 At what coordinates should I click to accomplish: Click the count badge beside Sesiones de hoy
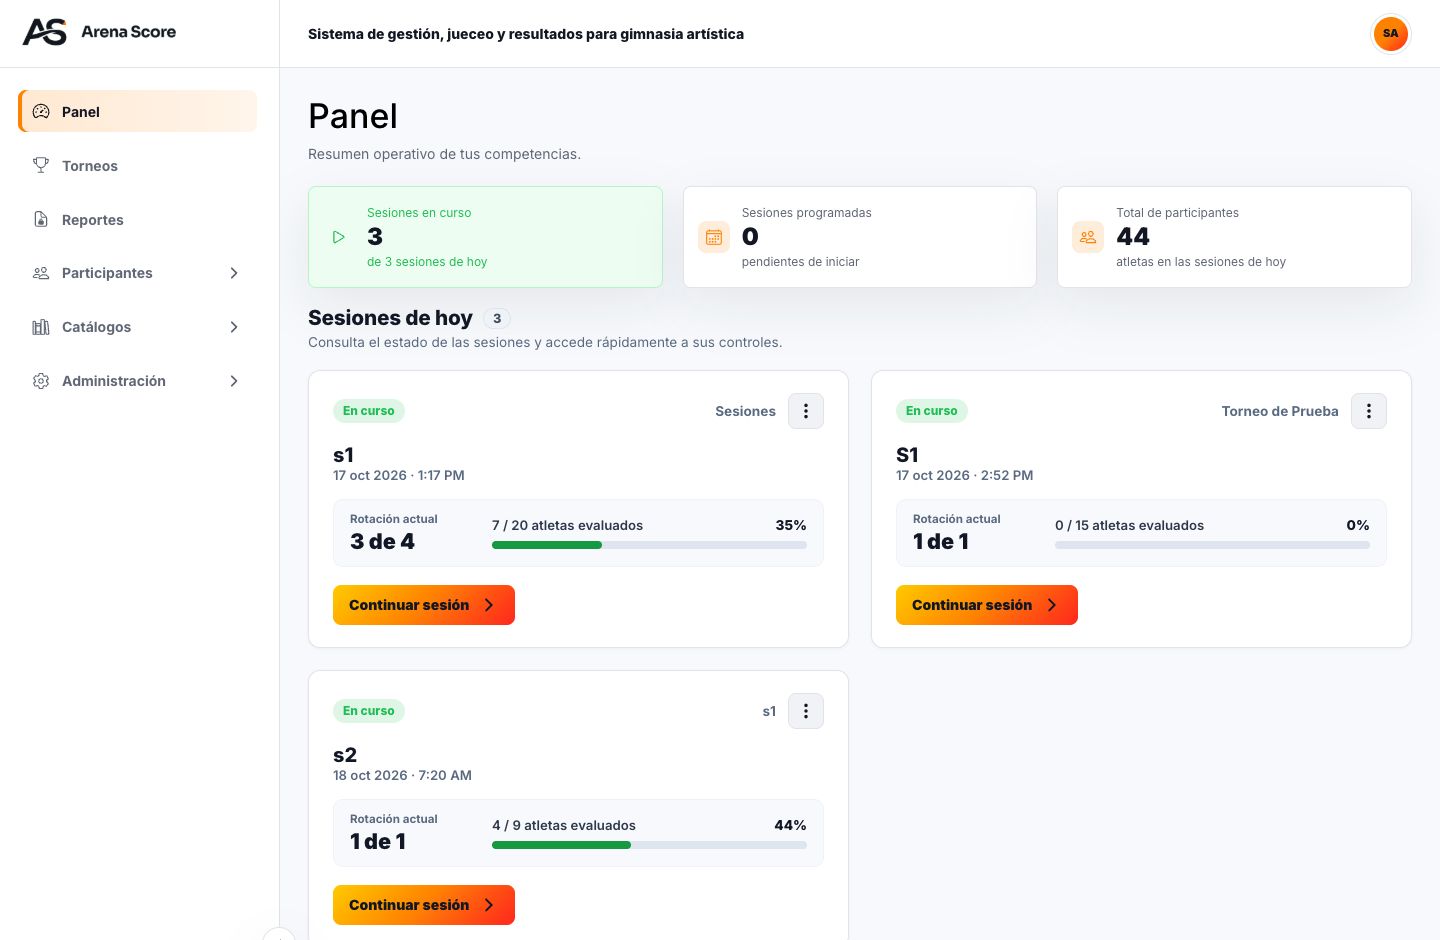(497, 318)
